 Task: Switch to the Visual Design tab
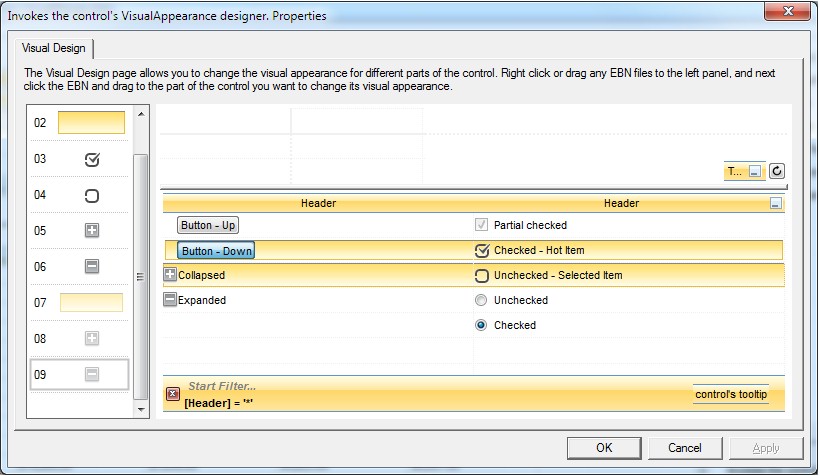56,48
